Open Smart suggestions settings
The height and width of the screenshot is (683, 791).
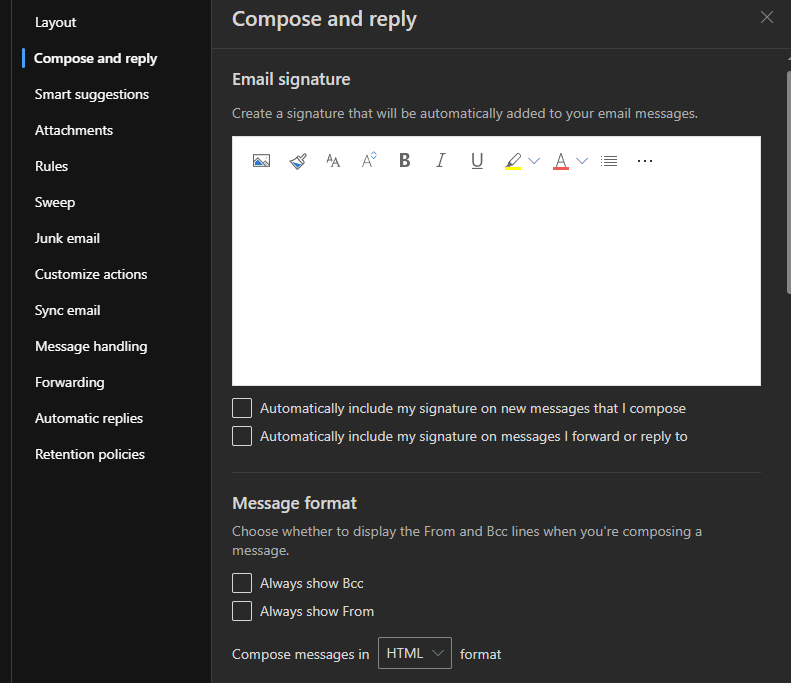(x=92, y=94)
